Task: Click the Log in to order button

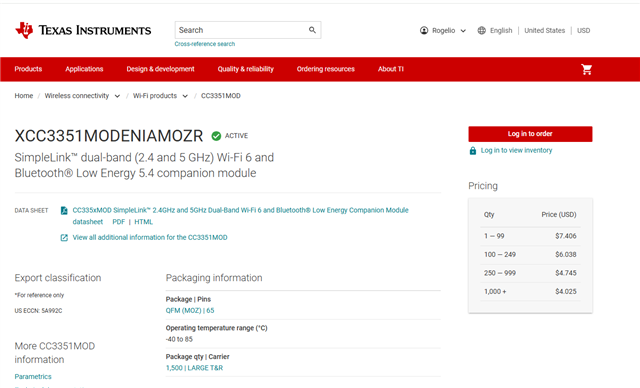Action: (530, 134)
